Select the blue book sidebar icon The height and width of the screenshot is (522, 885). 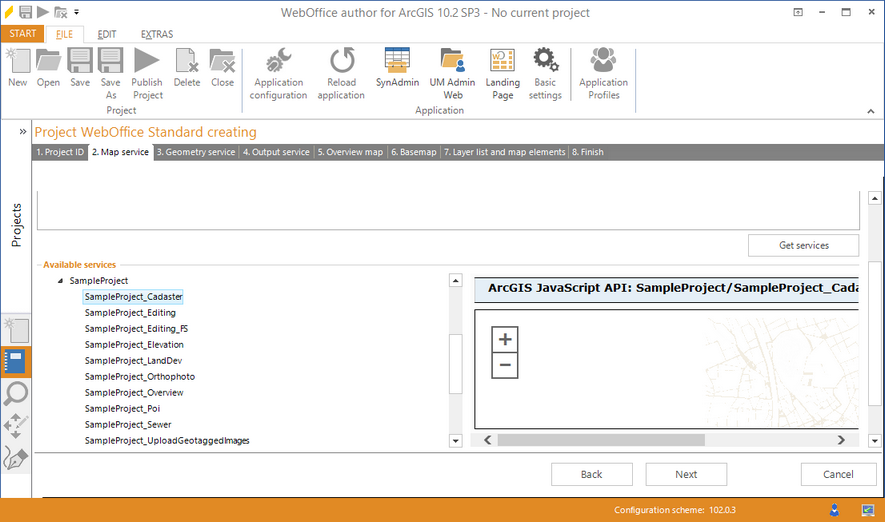tap(15, 362)
